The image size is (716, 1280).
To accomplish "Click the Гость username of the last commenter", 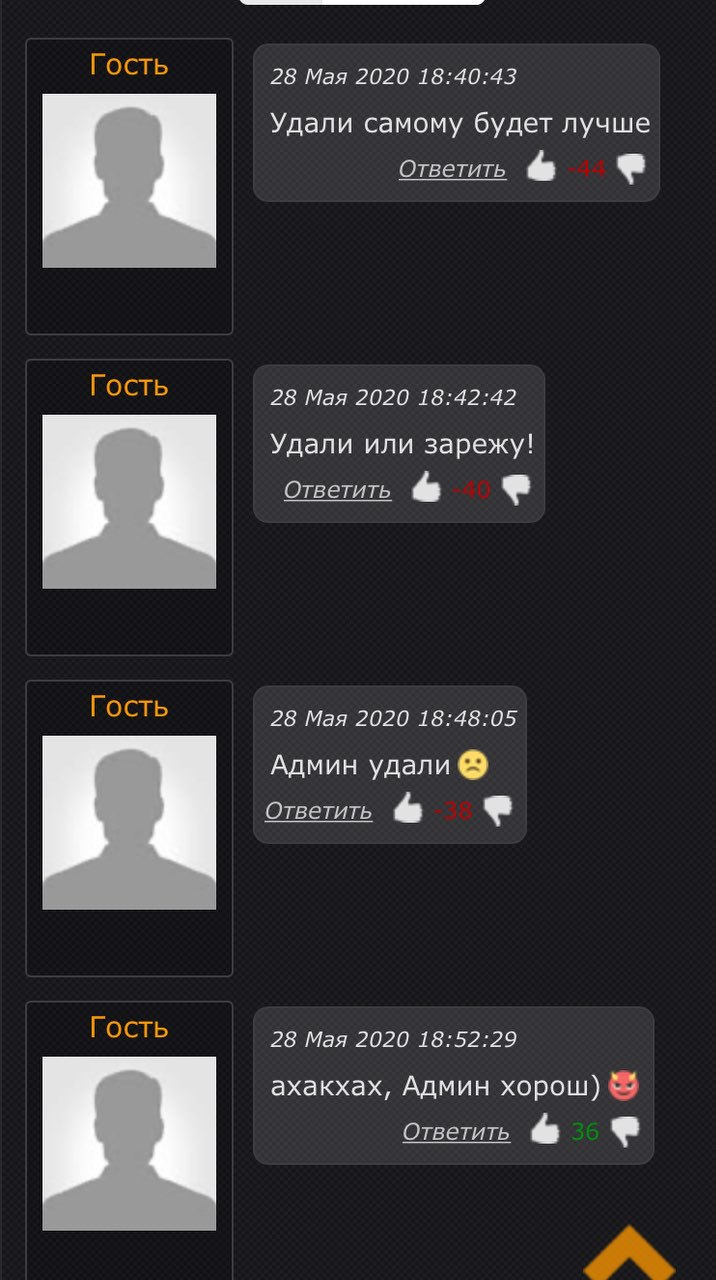I will tap(129, 1028).
